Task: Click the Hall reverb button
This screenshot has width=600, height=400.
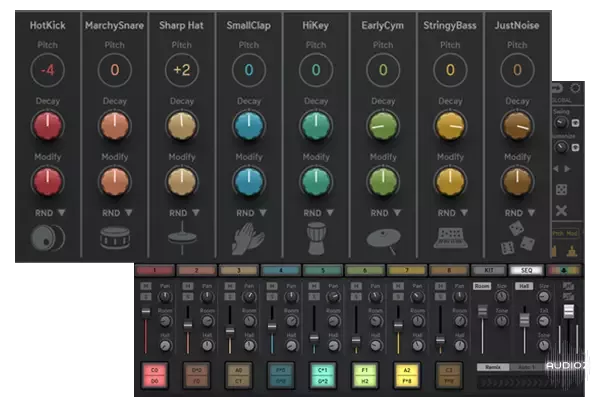Action: click(524, 286)
